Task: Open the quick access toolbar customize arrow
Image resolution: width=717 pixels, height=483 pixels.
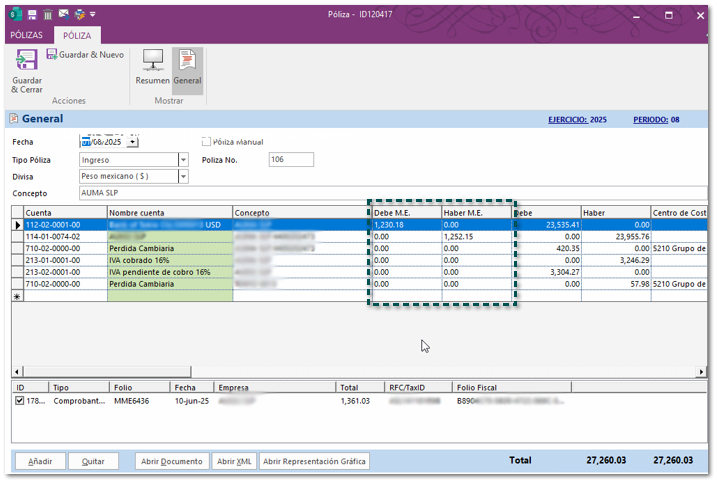Action: coord(93,15)
